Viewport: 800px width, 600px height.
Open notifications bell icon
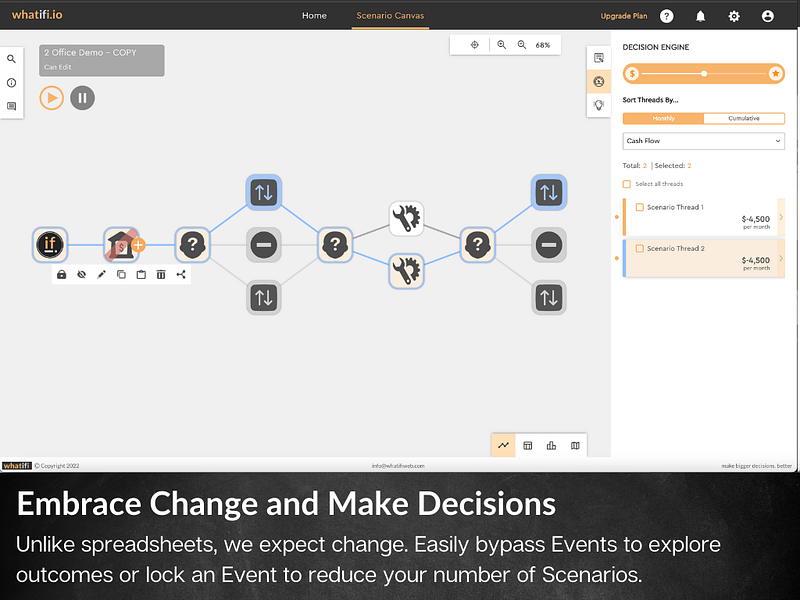pos(701,16)
